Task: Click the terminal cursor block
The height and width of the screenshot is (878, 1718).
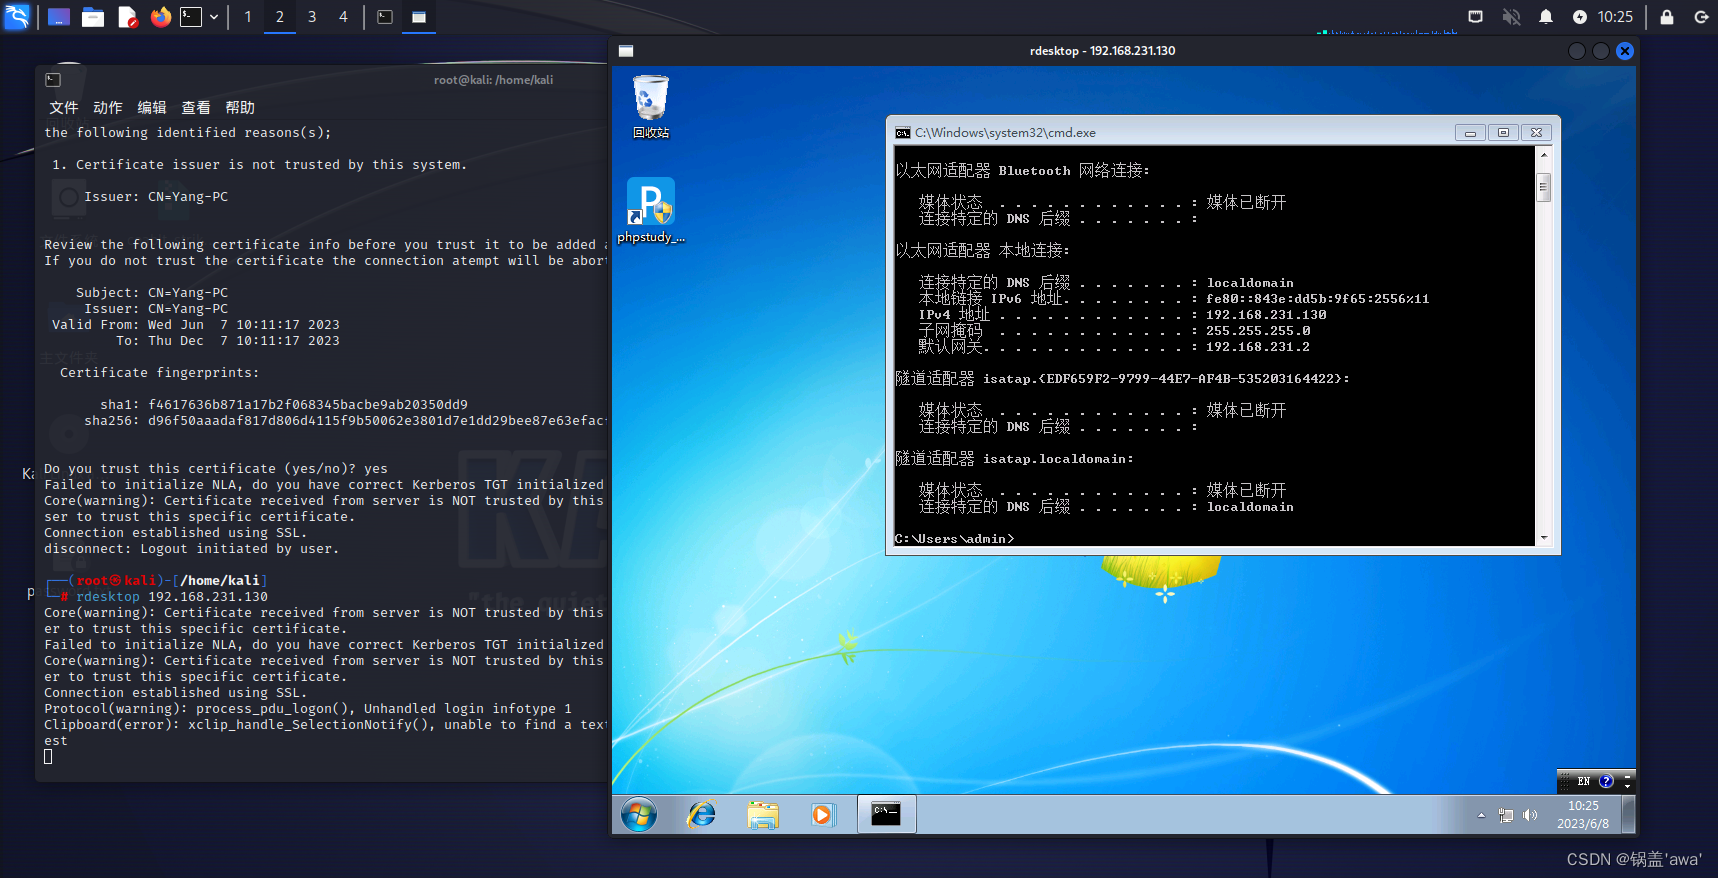Action: [x=48, y=757]
